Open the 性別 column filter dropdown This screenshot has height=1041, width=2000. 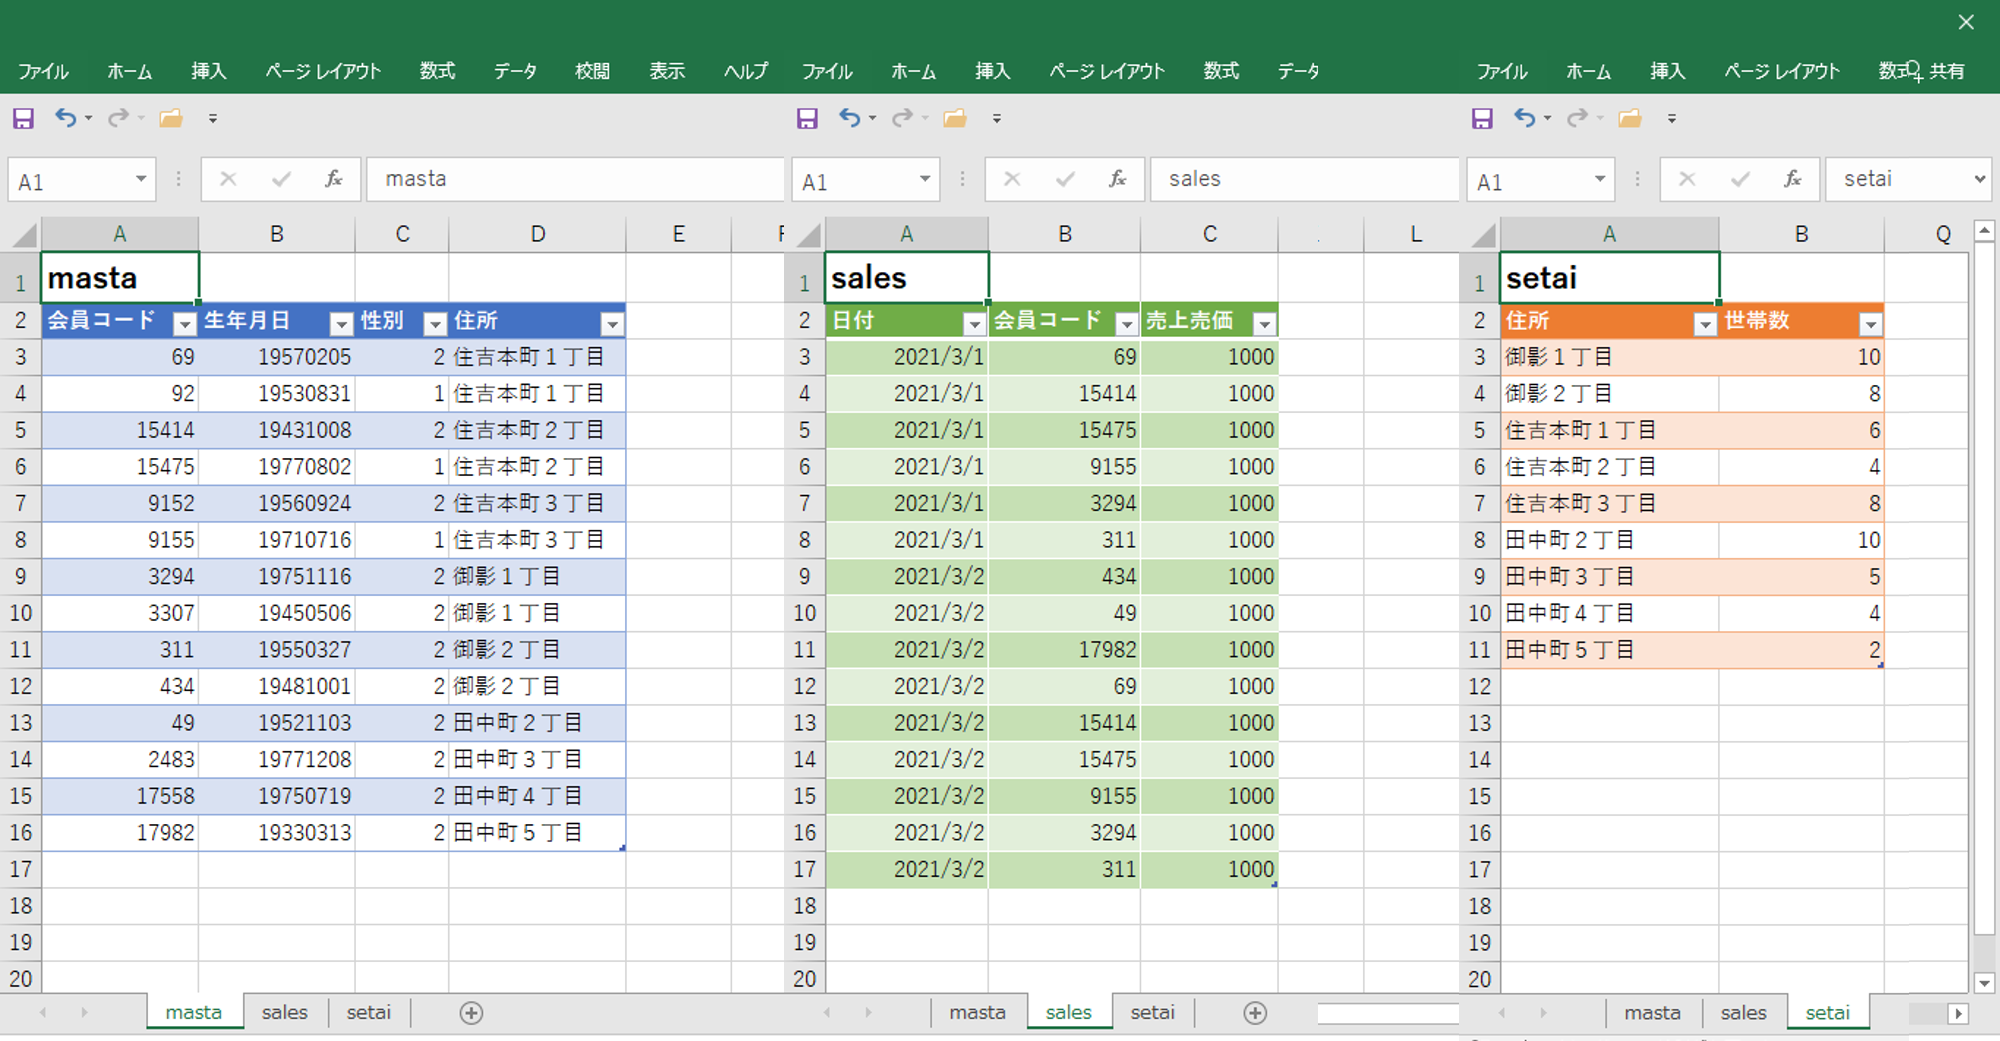click(x=434, y=323)
